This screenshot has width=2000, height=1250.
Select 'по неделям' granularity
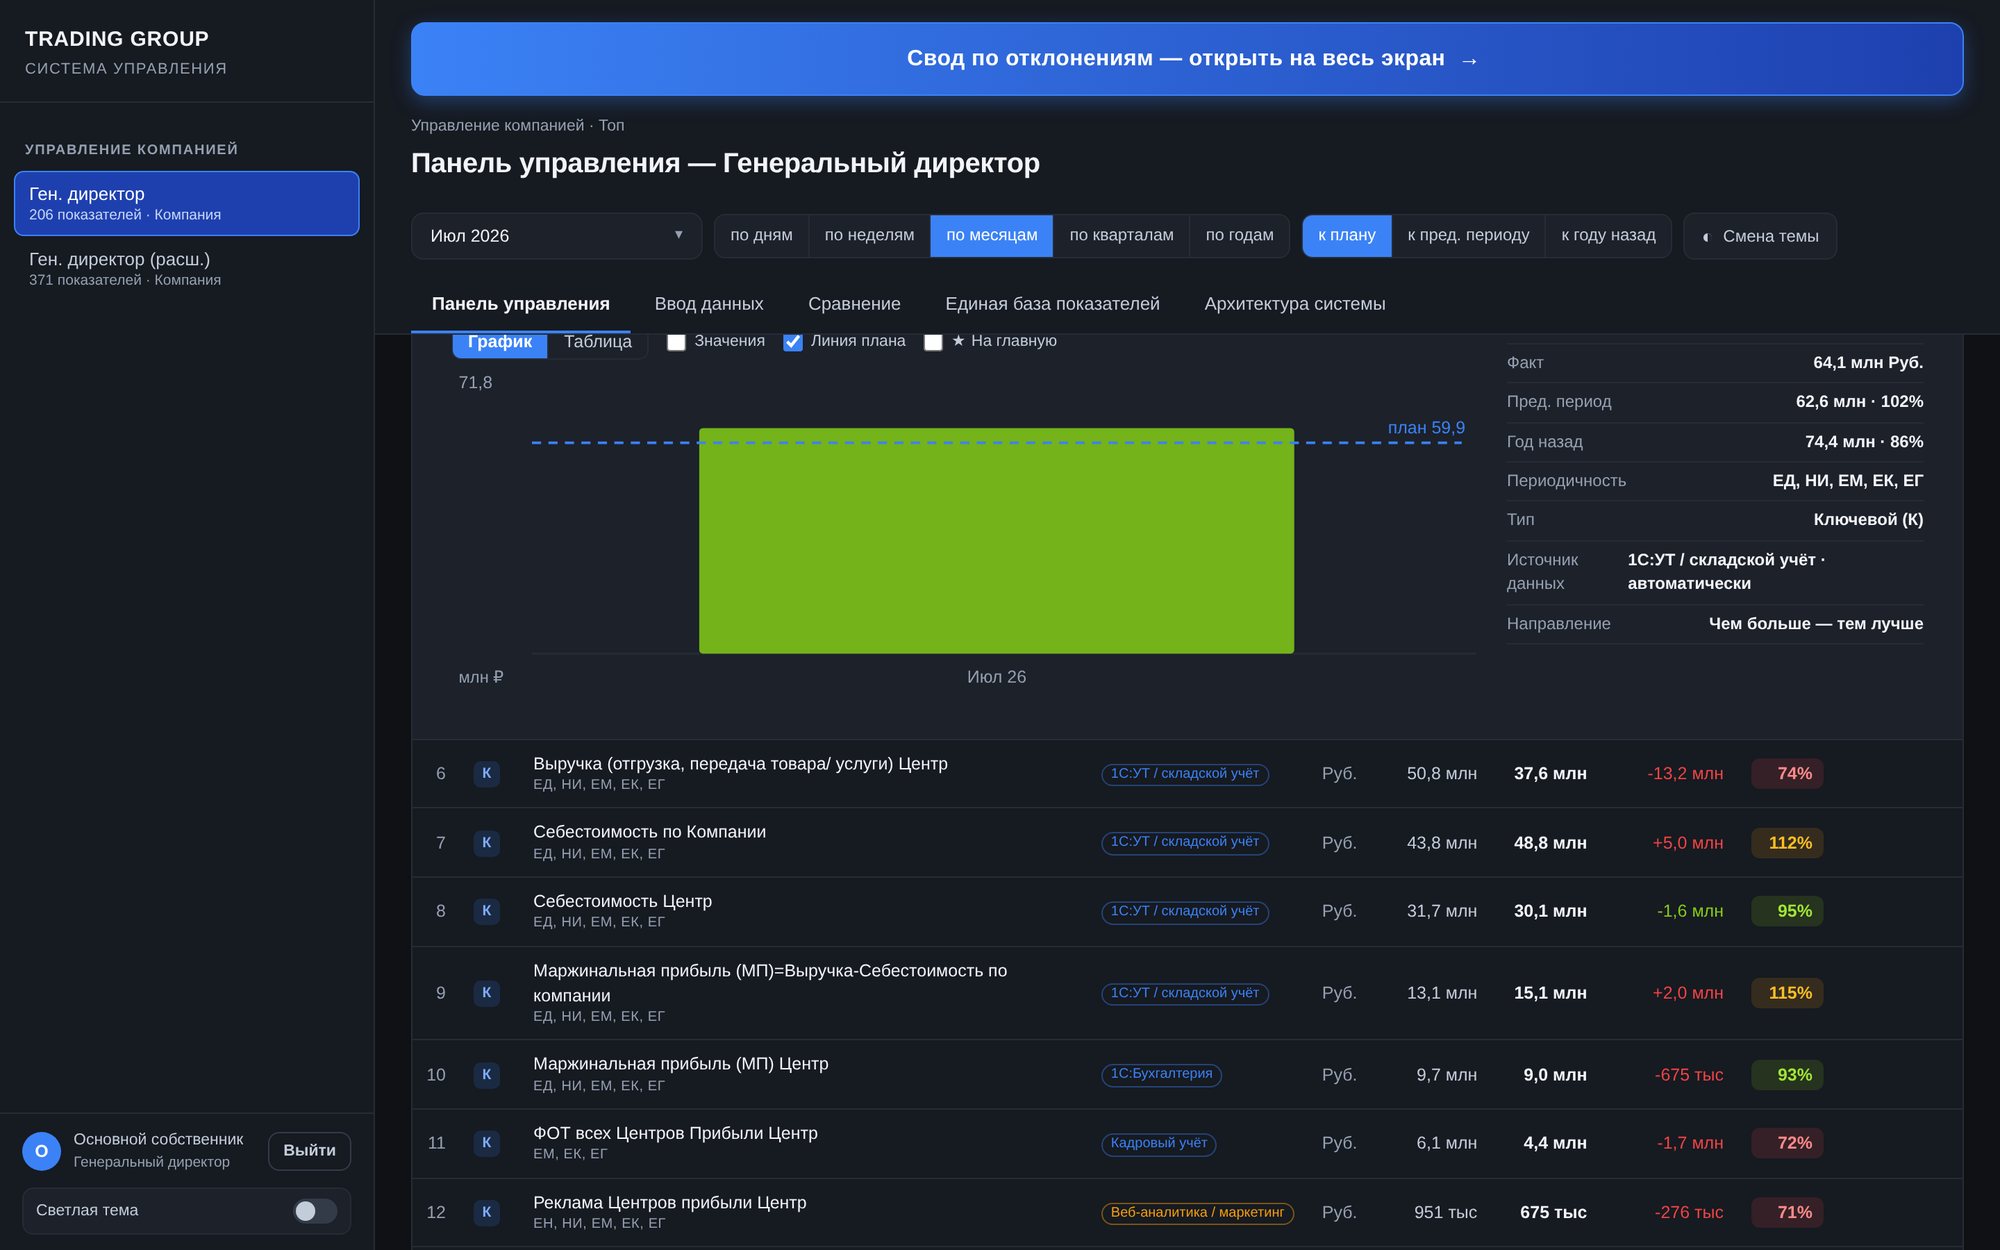click(x=869, y=236)
